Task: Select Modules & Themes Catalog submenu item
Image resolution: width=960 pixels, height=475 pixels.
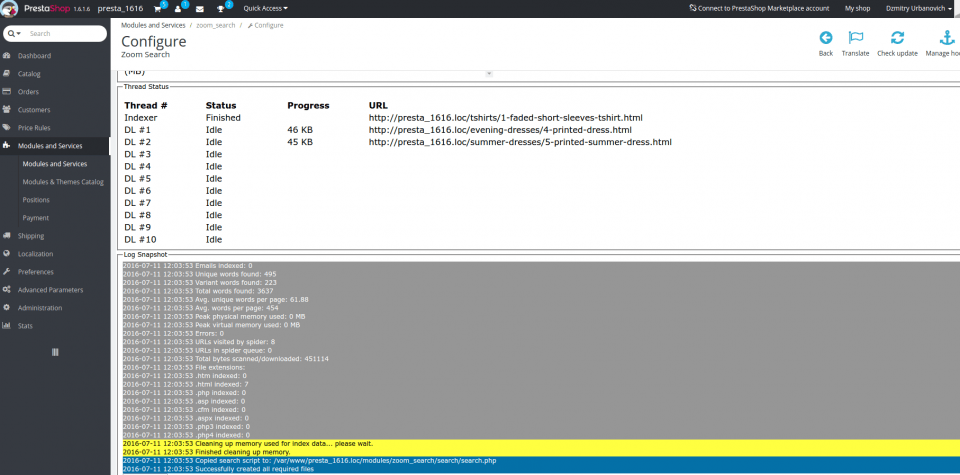Action: [x=63, y=182]
